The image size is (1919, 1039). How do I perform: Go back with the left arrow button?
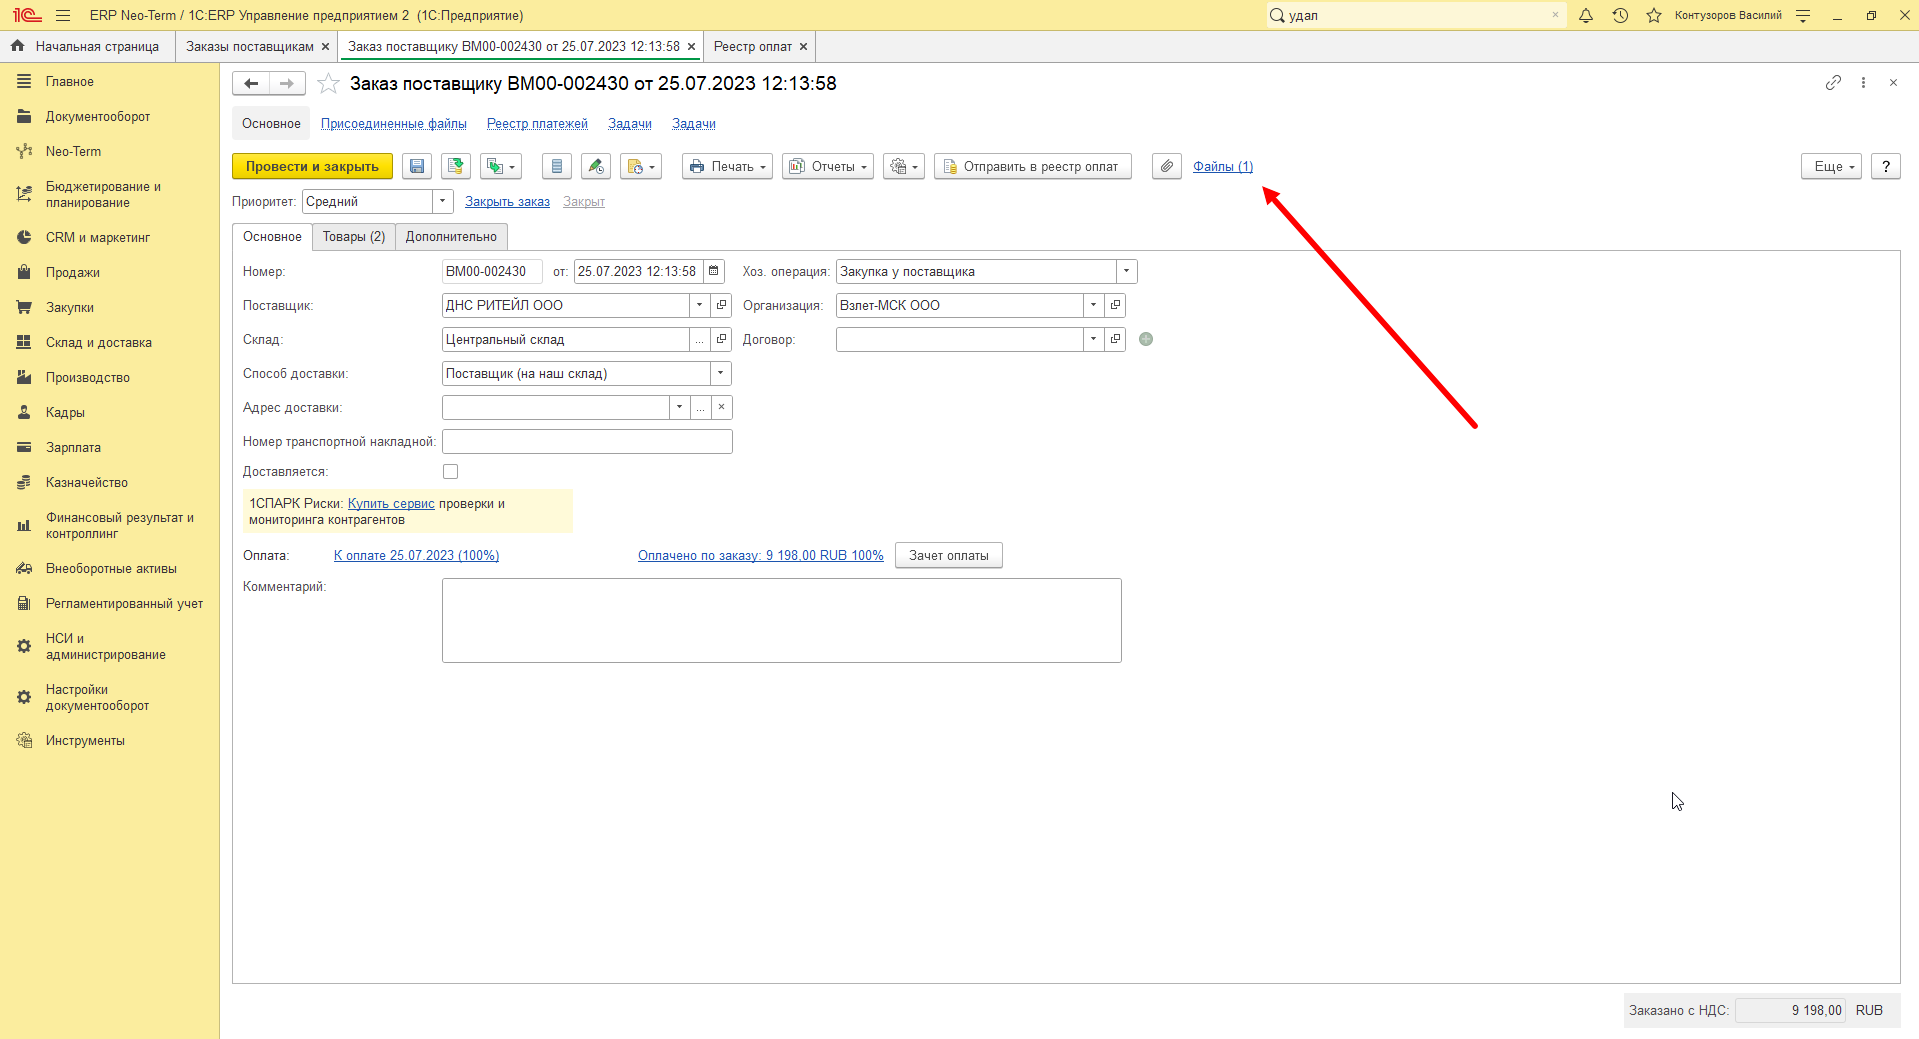coord(251,84)
